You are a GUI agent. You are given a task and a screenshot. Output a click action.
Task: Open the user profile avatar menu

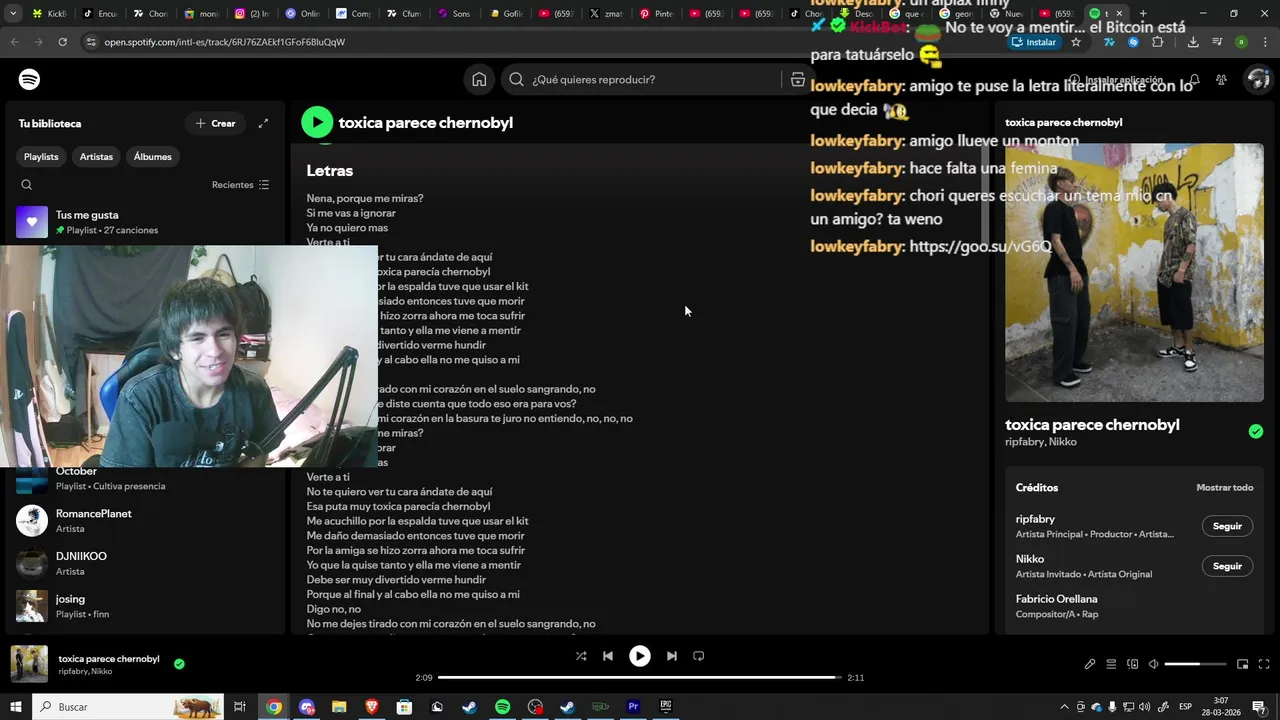click(x=1257, y=79)
